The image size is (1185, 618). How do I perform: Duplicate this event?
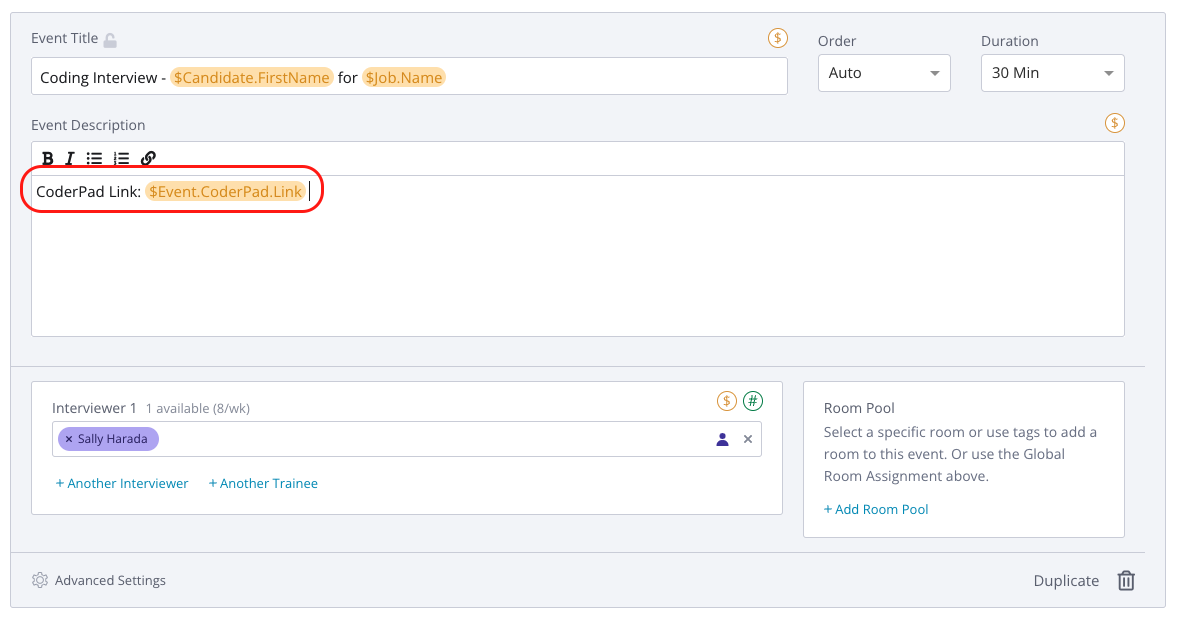pyautogui.click(x=1066, y=580)
